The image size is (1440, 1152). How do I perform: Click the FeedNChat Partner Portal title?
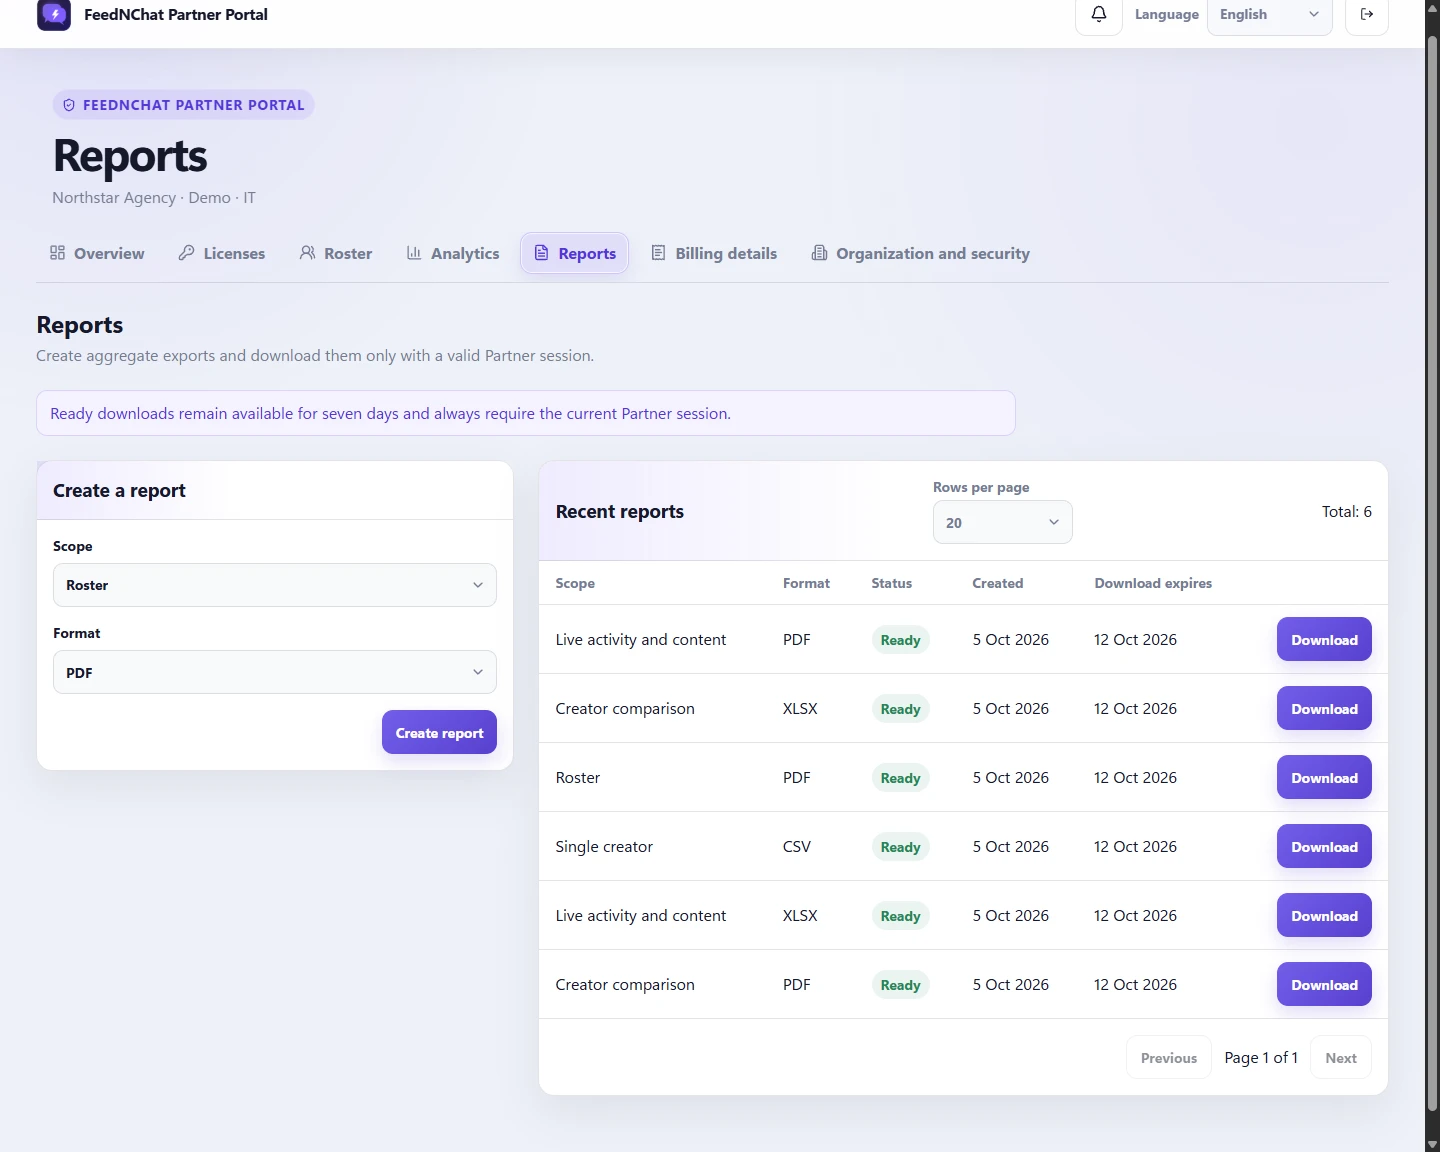(176, 15)
